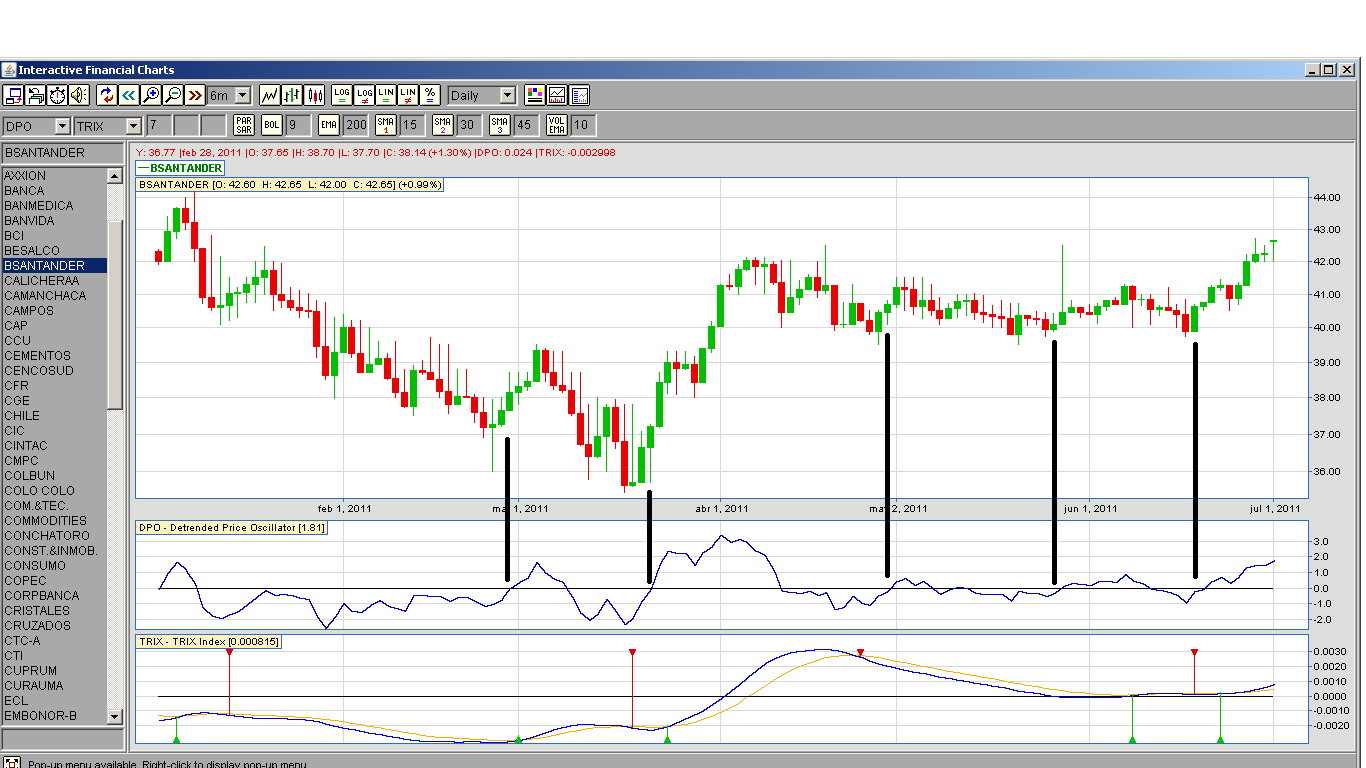Click the LIN equal scale icon
The width and height of the screenshot is (1366, 768).
coord(386,95)
